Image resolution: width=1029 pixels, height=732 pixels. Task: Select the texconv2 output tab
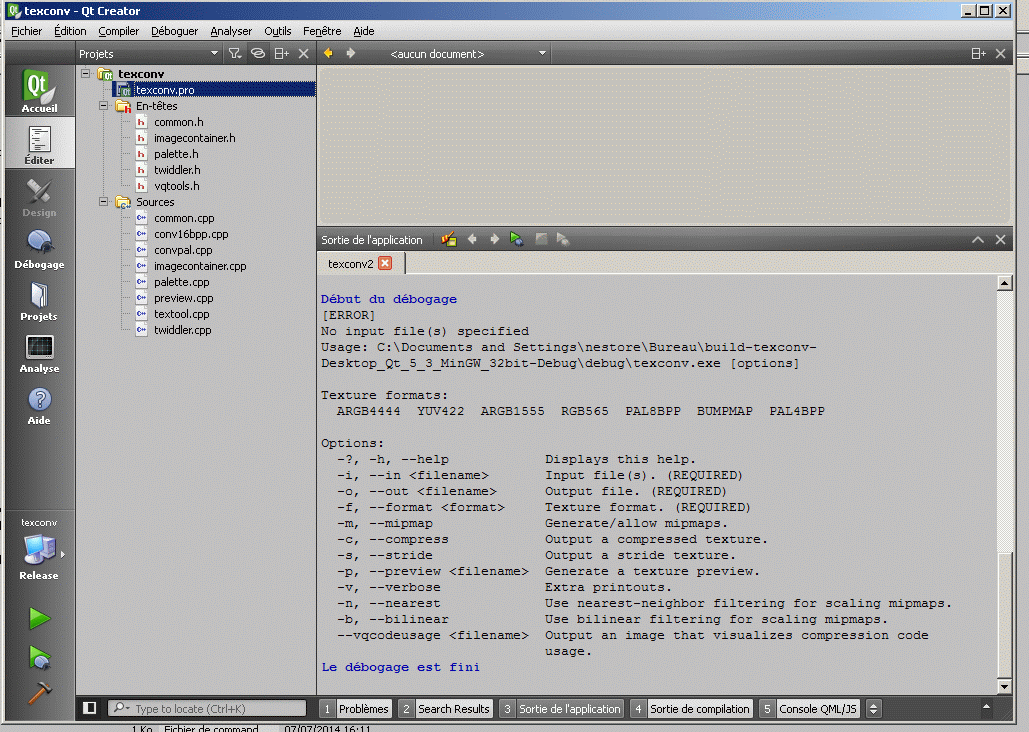(x=350, y=264)
